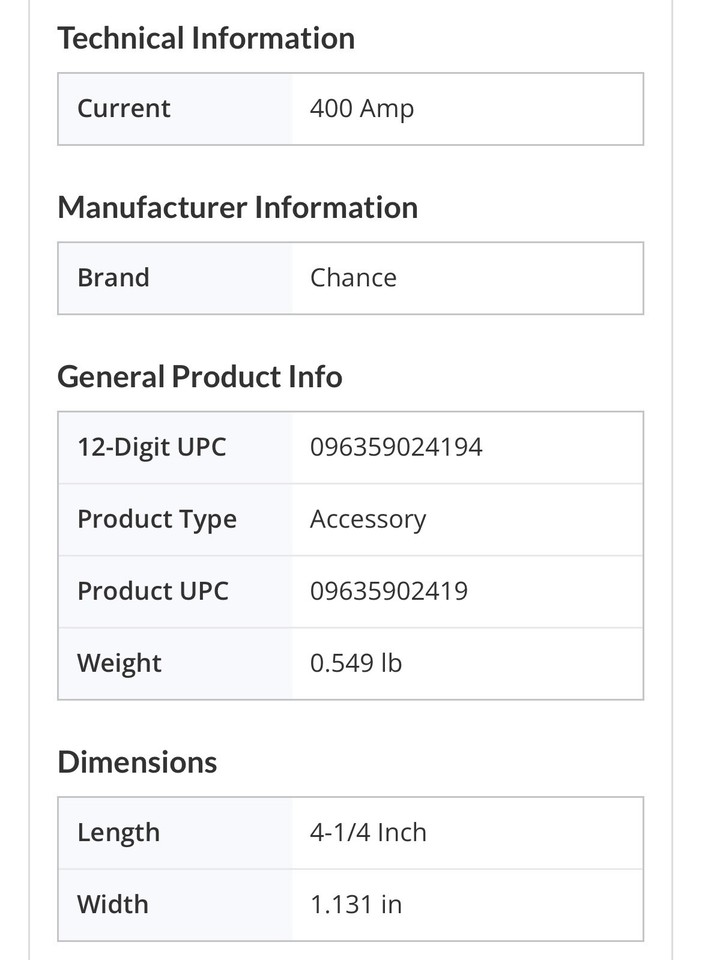Click the 400 Amp value

[362, 109]
